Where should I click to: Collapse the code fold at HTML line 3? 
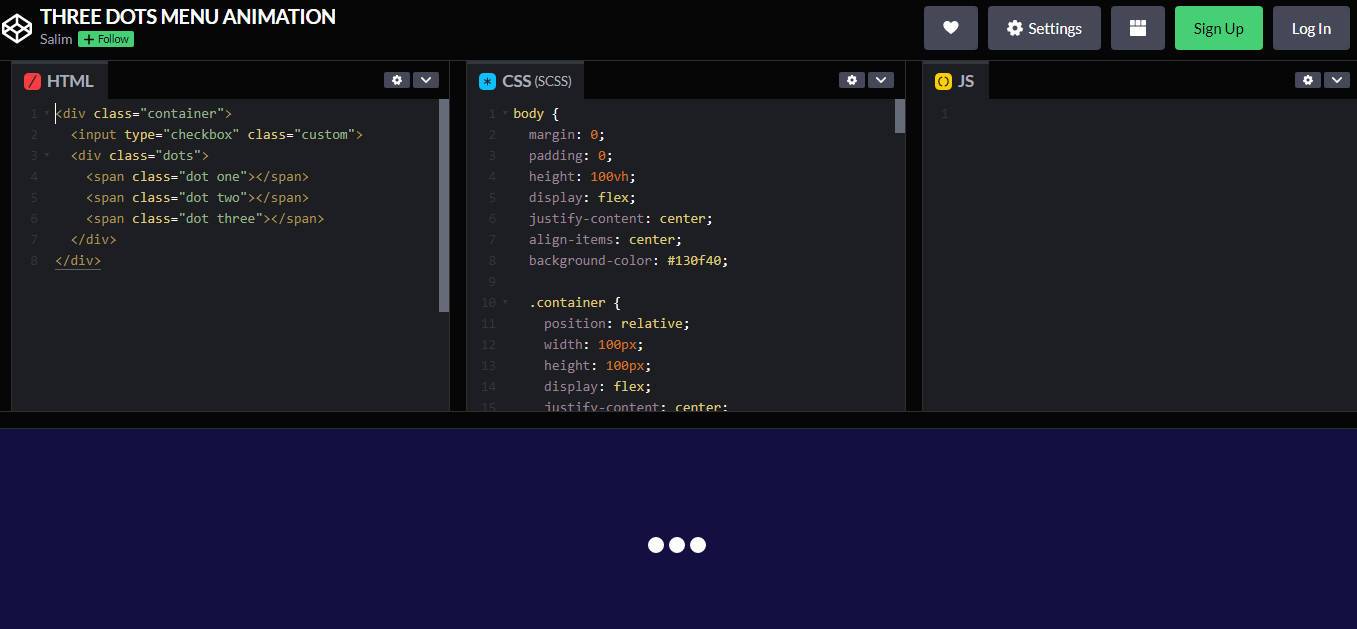pyautogui.click(x=46, y=156)
